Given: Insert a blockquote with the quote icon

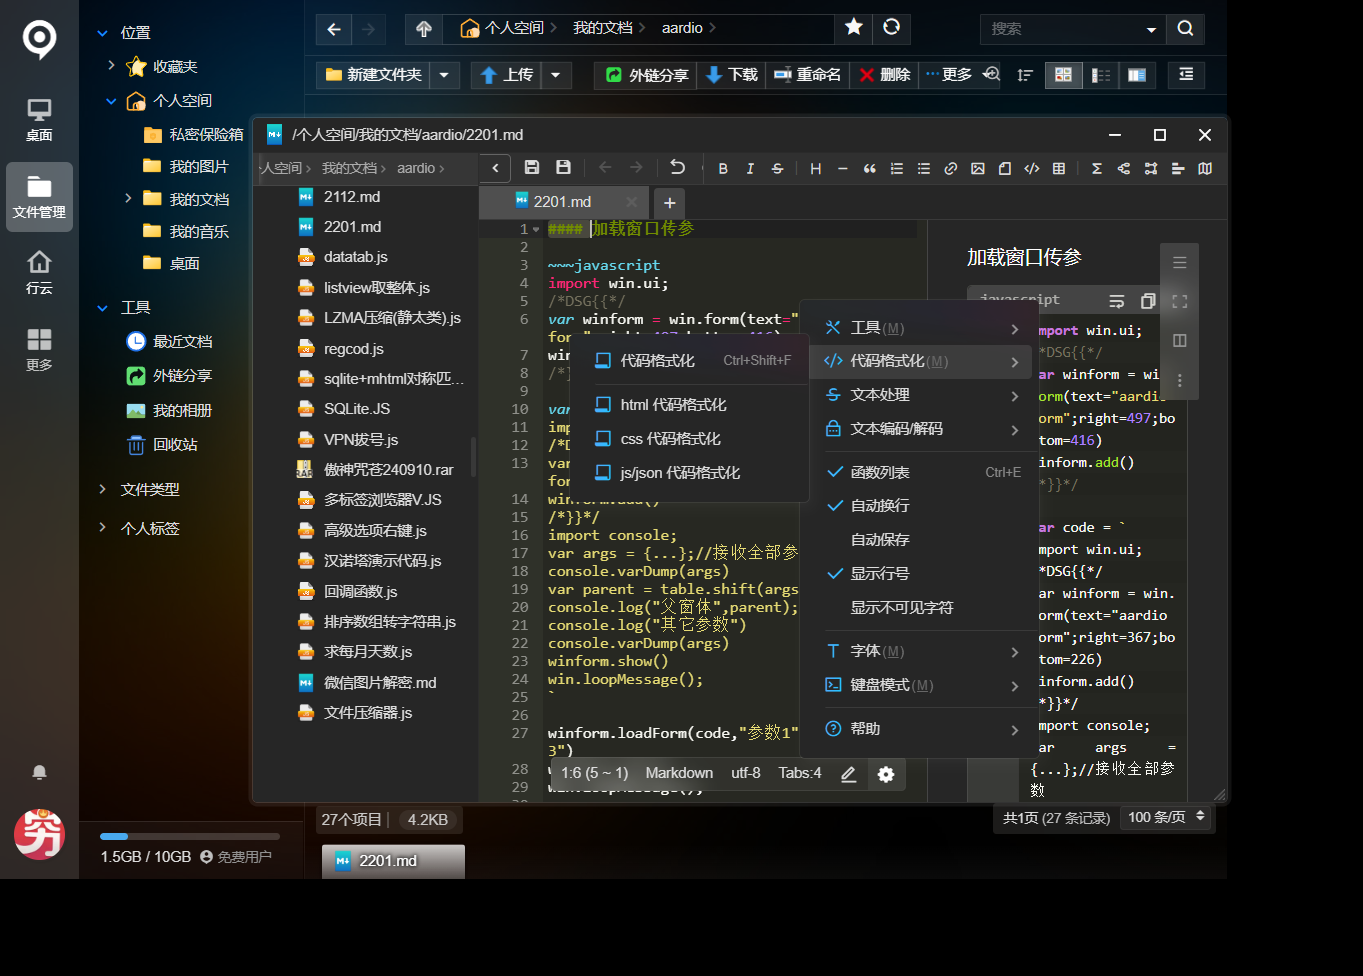Looking at the screenshot, I should click(x=870, y=169).
